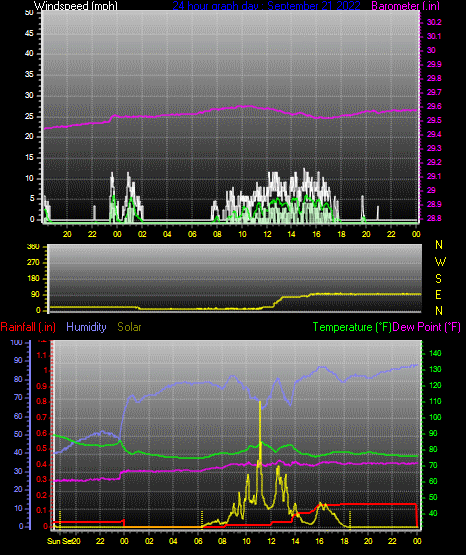Screen dimensions: 466x555
Task: Click the 130 temperature axis value
Action: 435,370
